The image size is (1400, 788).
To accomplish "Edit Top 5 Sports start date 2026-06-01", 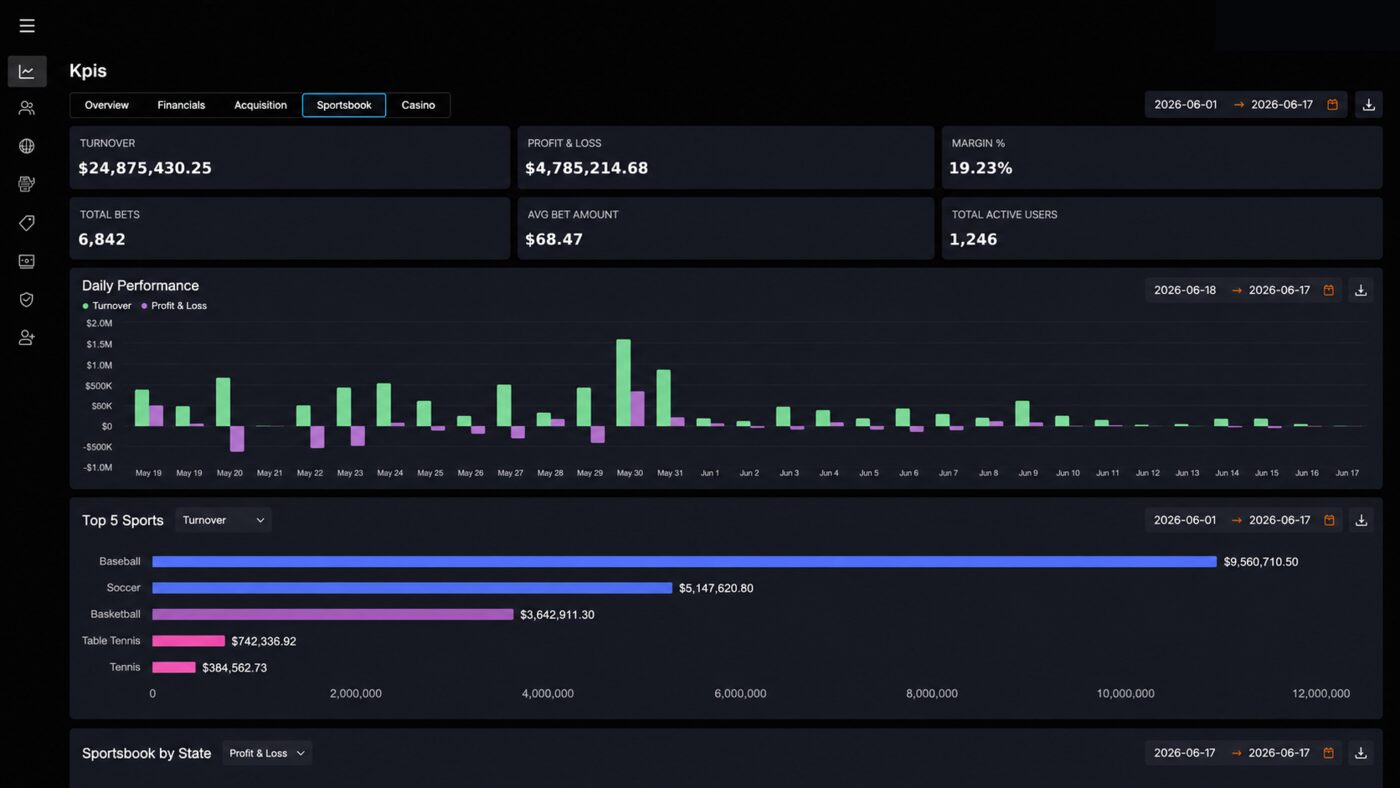I will [x=1185, y=520].
